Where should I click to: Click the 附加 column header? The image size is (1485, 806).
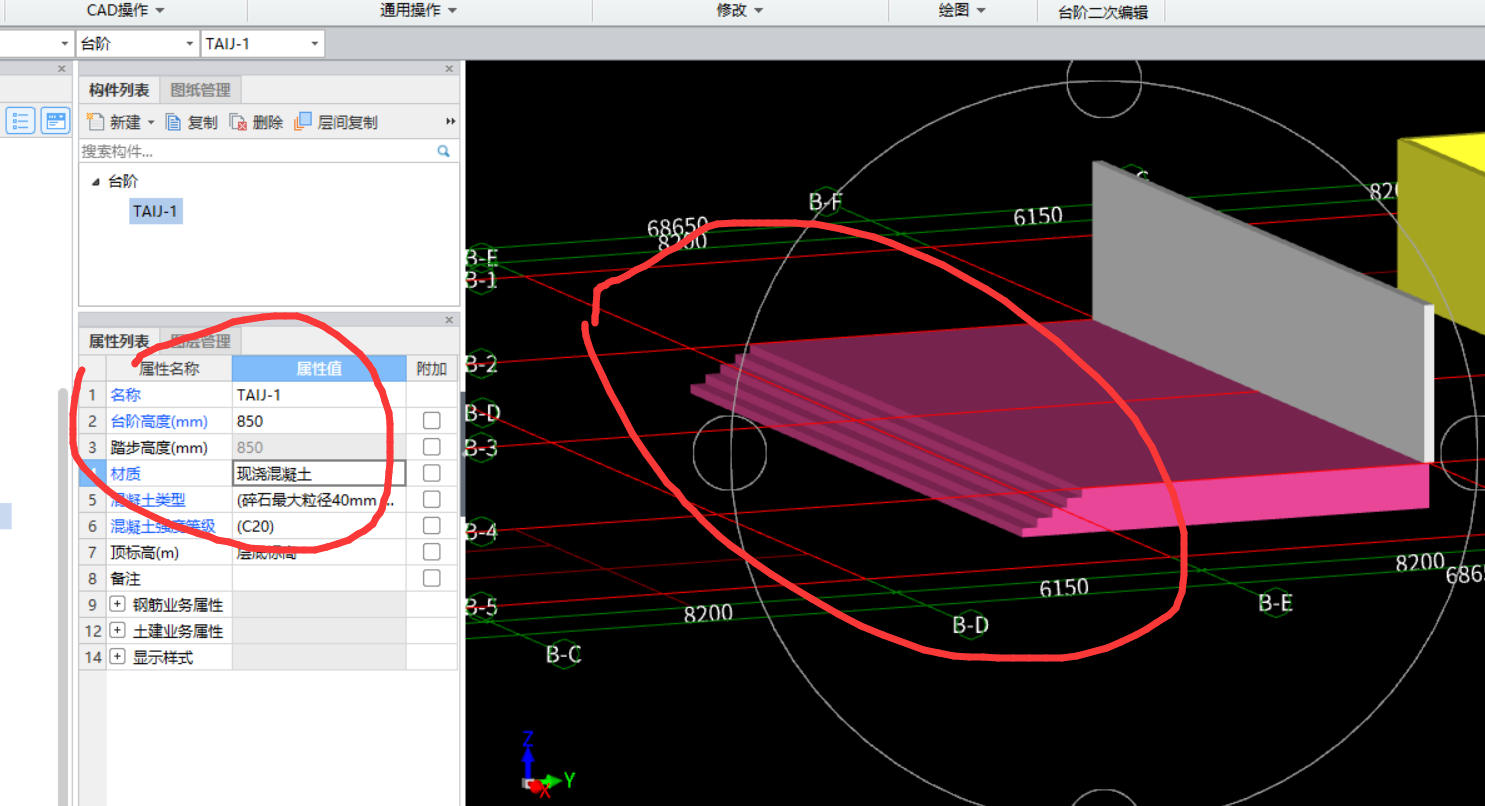(431, 368)
